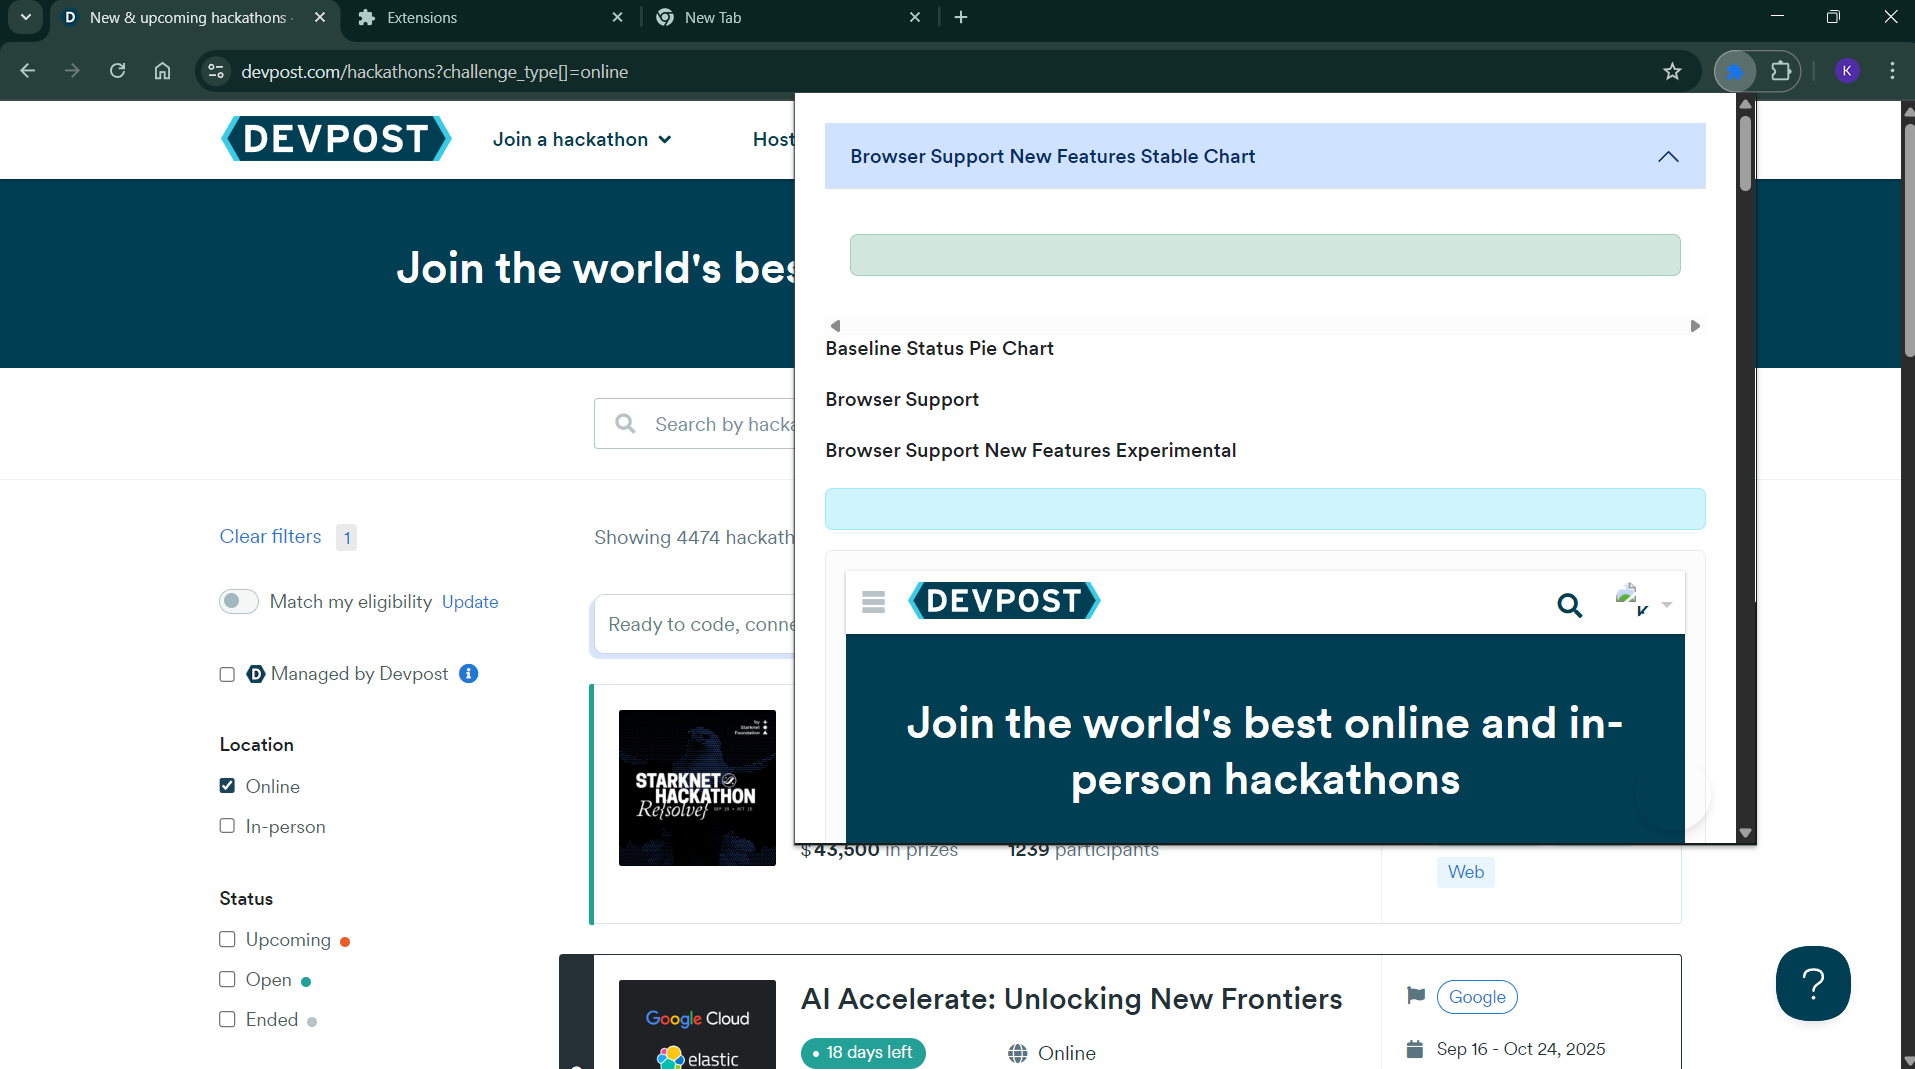The image size is (1915, 1069).
Task: Check the Open status checkbox
Action: tap(227, 979)
